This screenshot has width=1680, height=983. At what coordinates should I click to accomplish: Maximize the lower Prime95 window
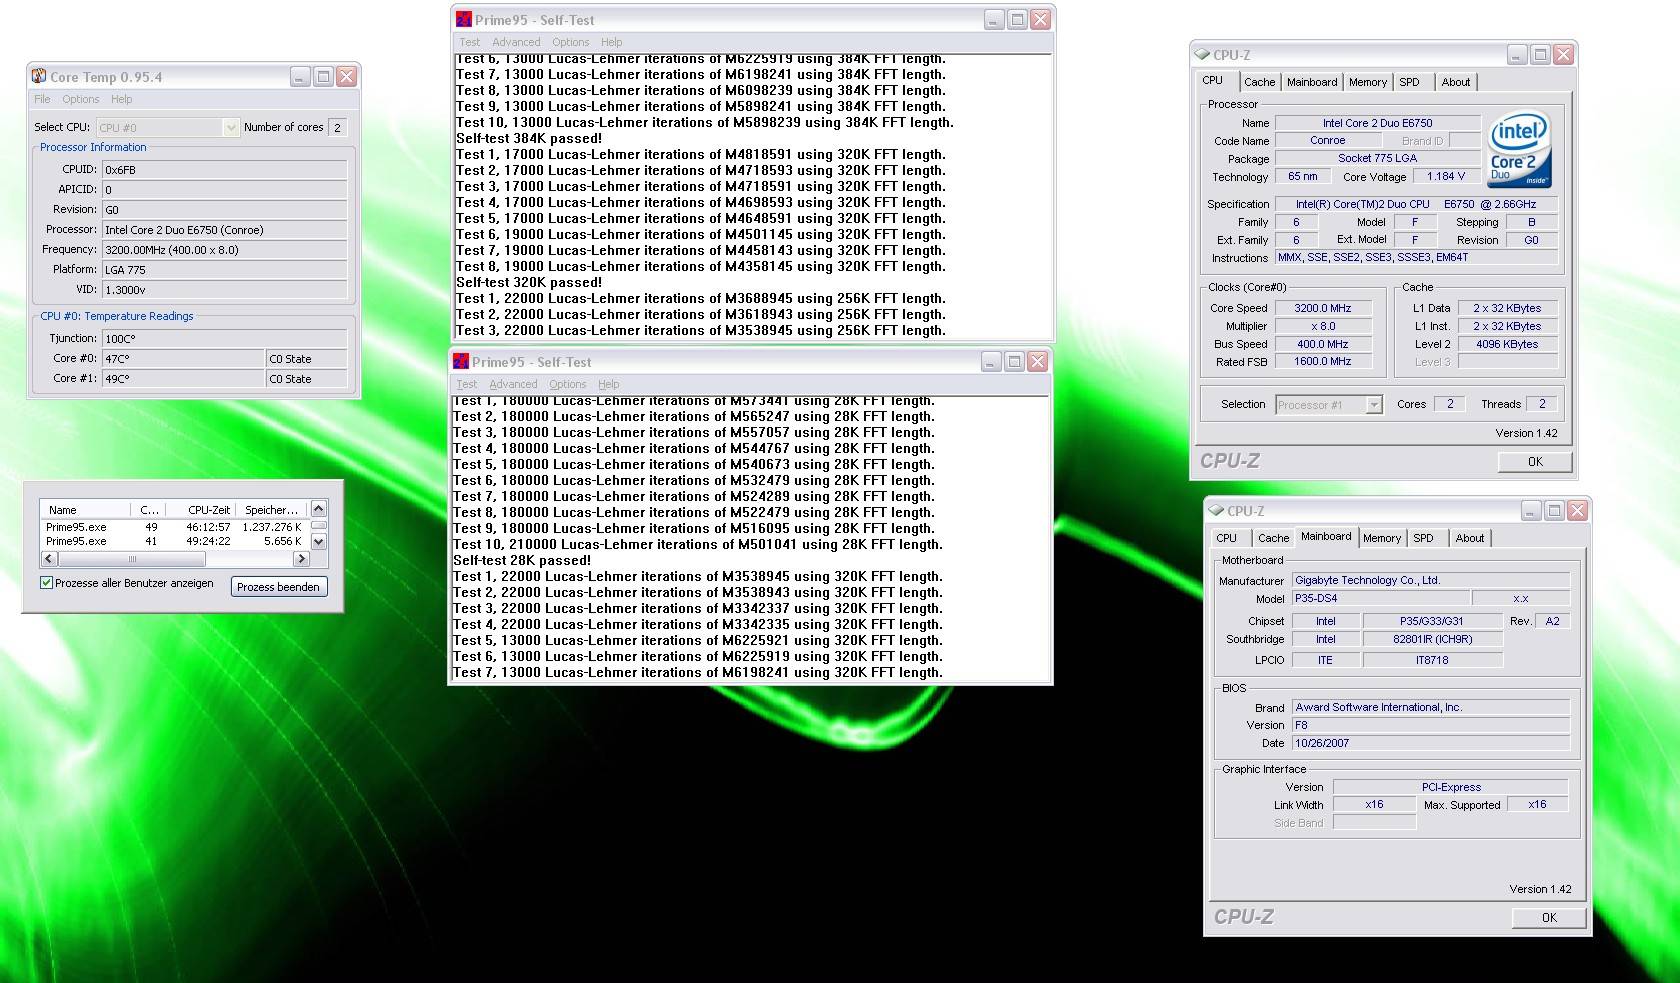(1014, 361)
